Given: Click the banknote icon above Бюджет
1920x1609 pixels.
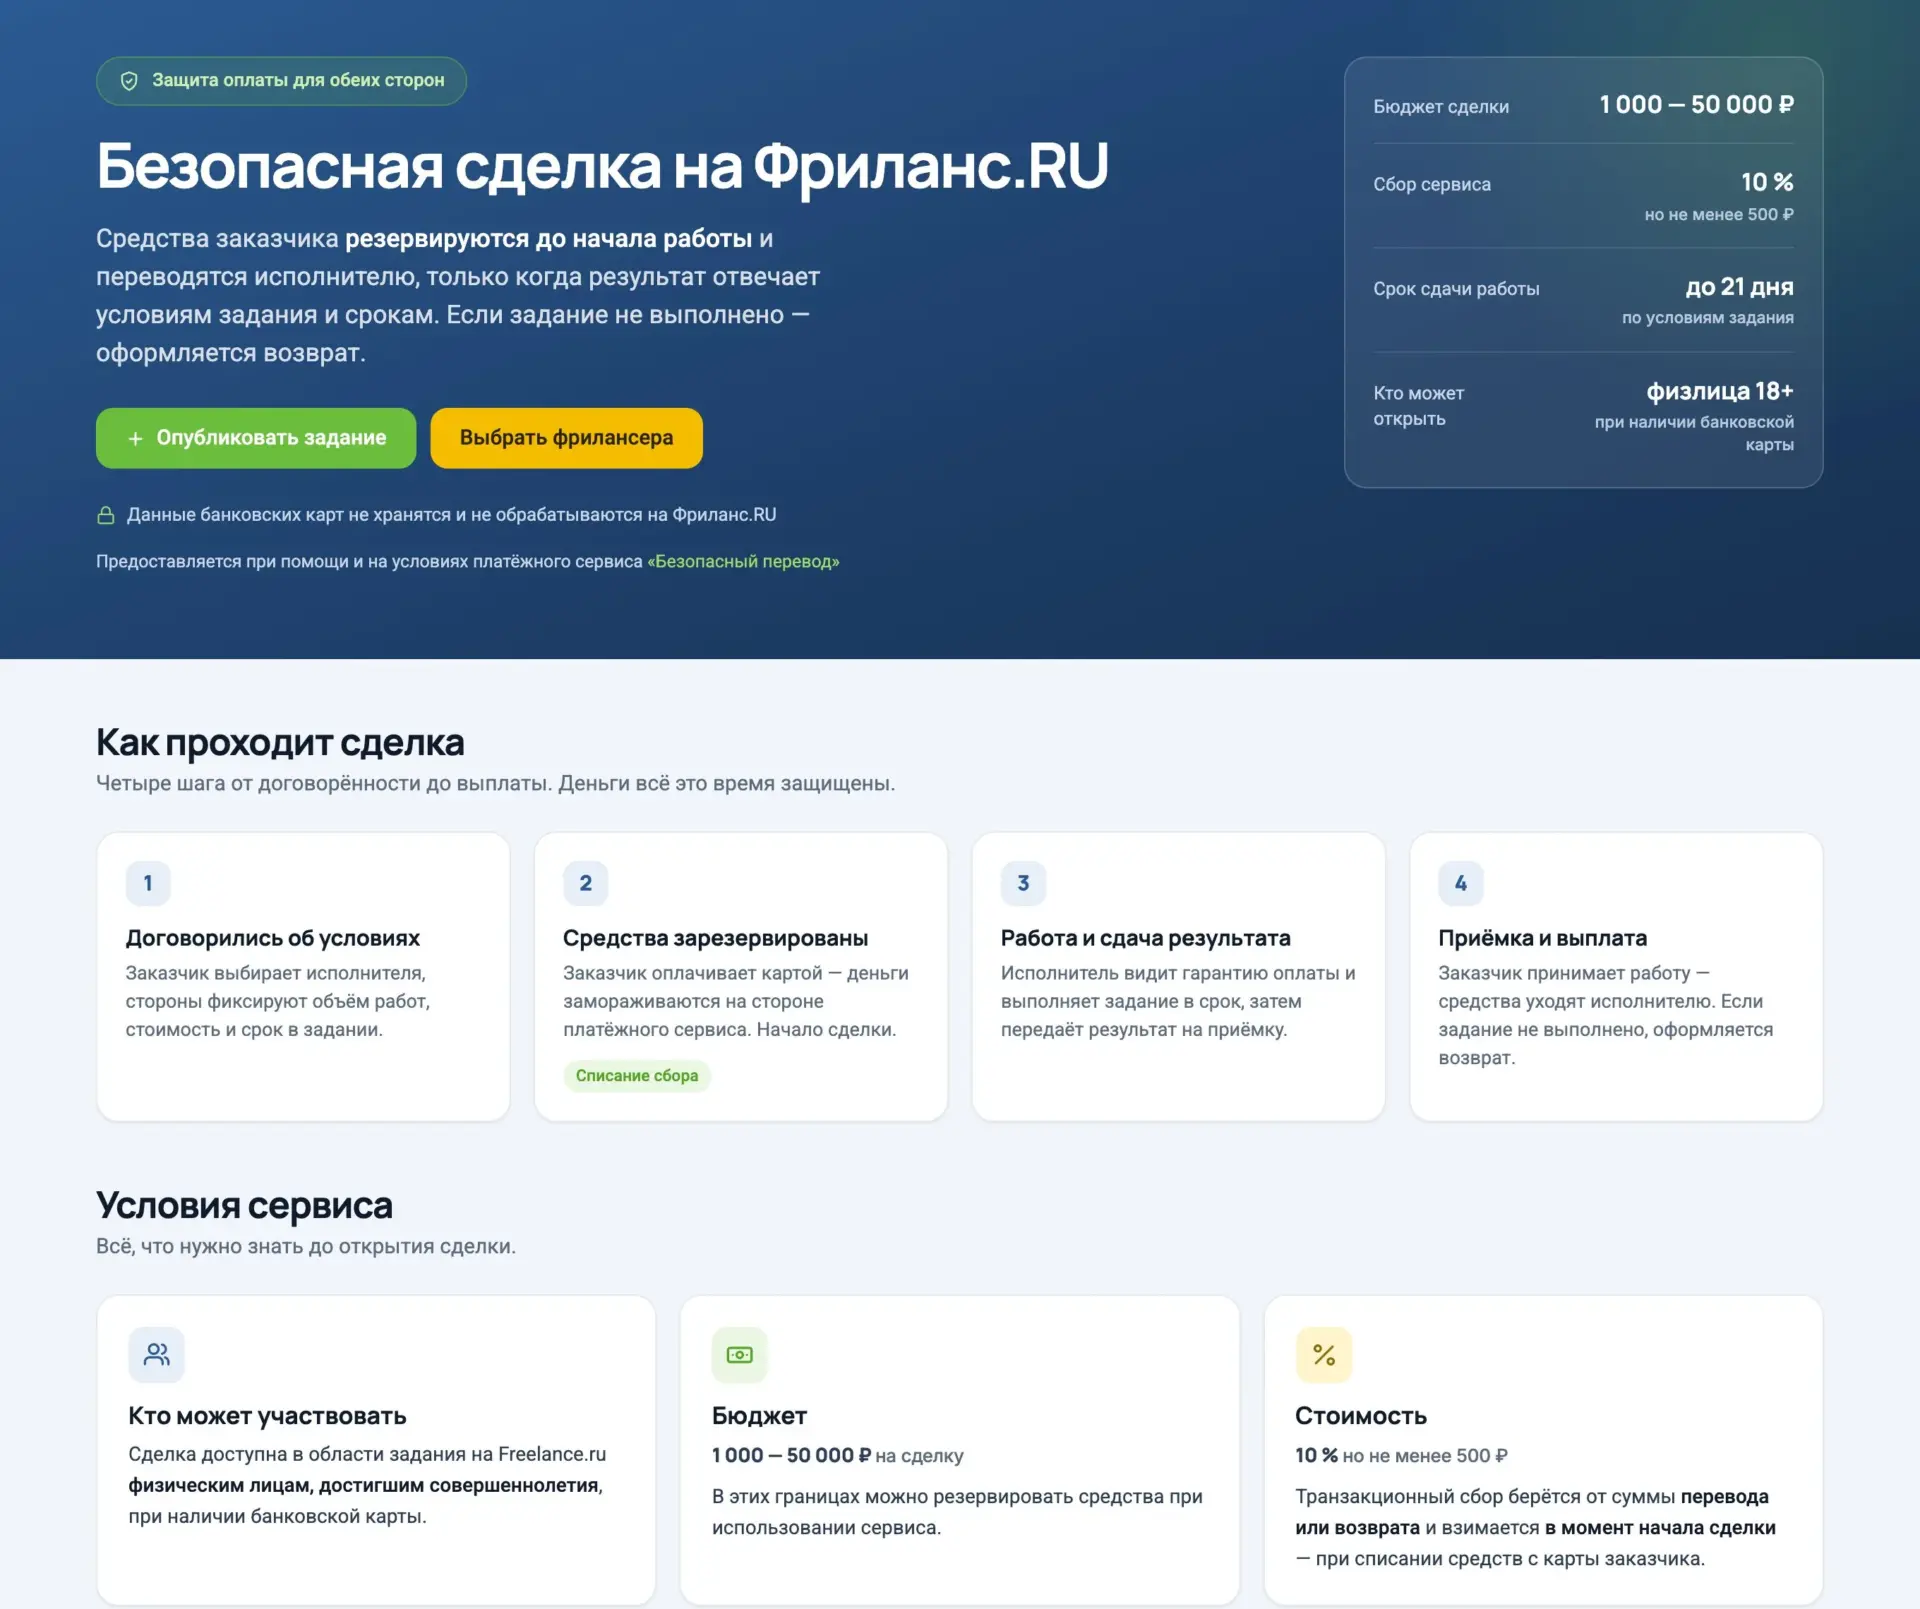Looking at the screenshot, I should pos(740,1354).
